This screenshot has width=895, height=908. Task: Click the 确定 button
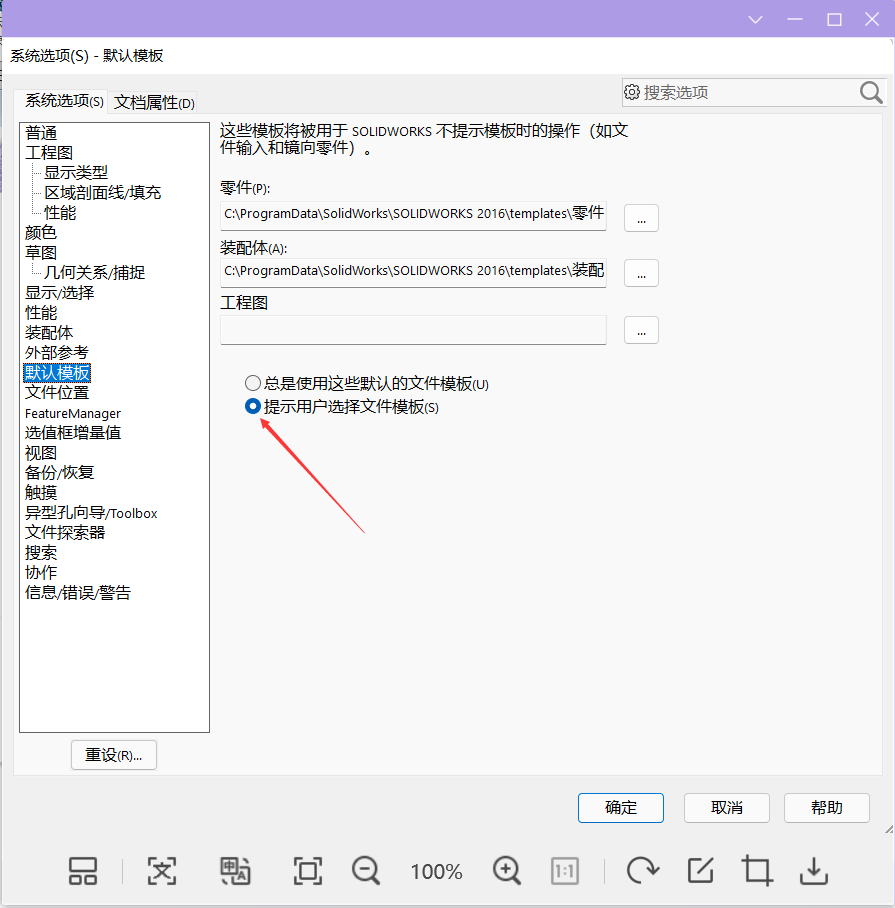tap(620, 808)
